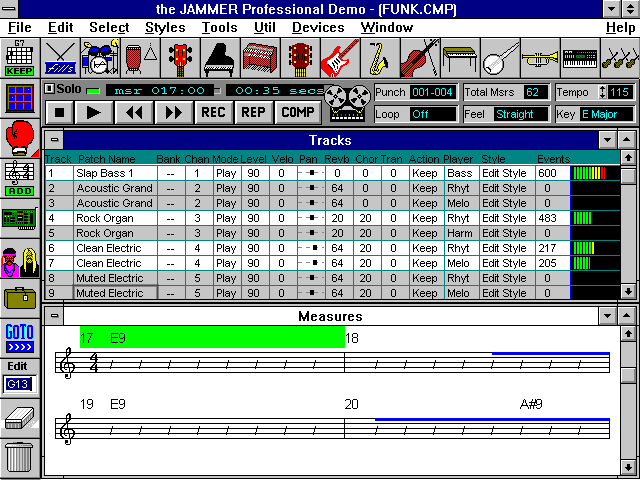640x480 pixels.
Task: Open the Measures panel dropdown arrow
Action: pos(607,316)
